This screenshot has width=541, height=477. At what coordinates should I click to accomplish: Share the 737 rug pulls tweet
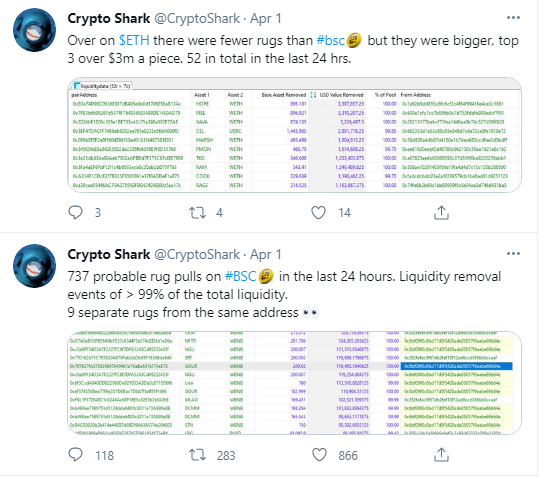coord(441,455)
